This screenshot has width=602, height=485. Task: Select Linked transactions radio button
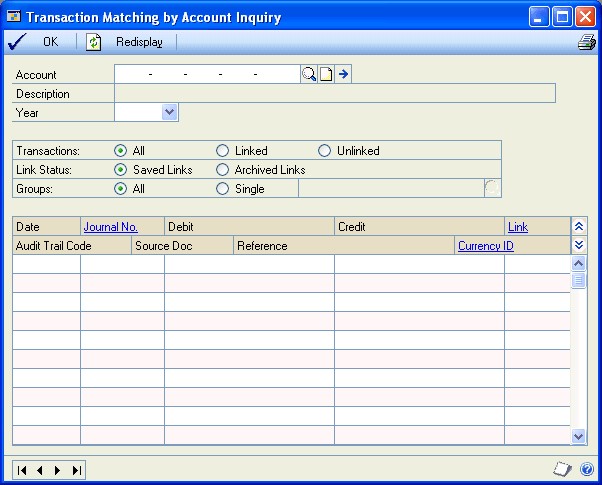click(x=222, y=151)
